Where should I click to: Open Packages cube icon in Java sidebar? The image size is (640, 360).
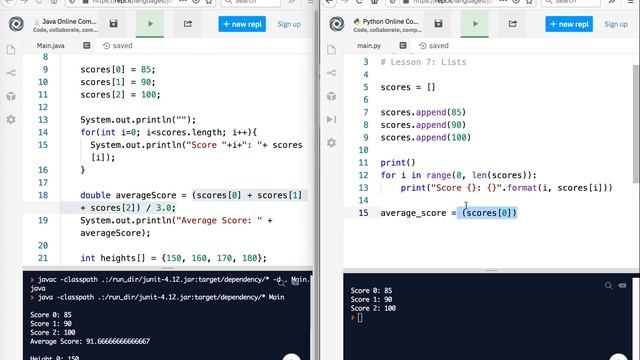(x=11, y=96)
